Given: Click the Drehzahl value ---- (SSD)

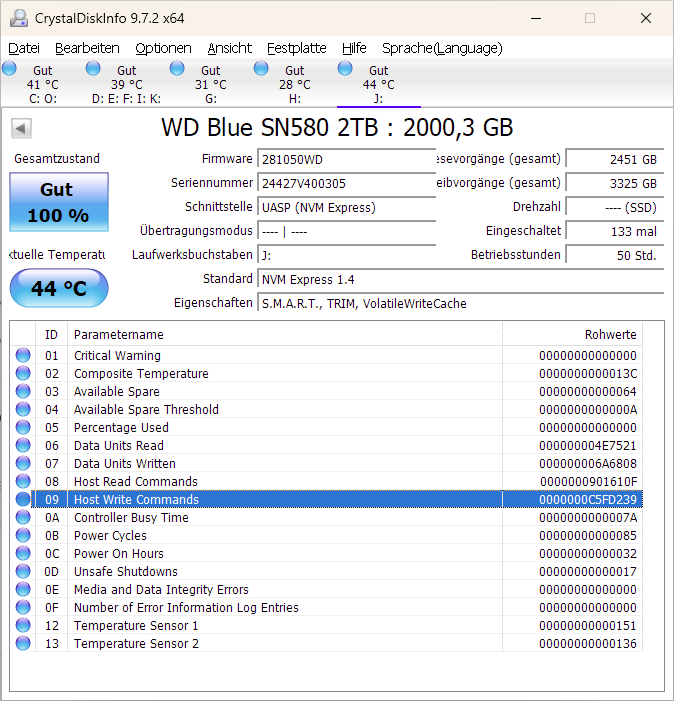Looking at the screenshot, I should pyautogui.click(x=615, y=207).
